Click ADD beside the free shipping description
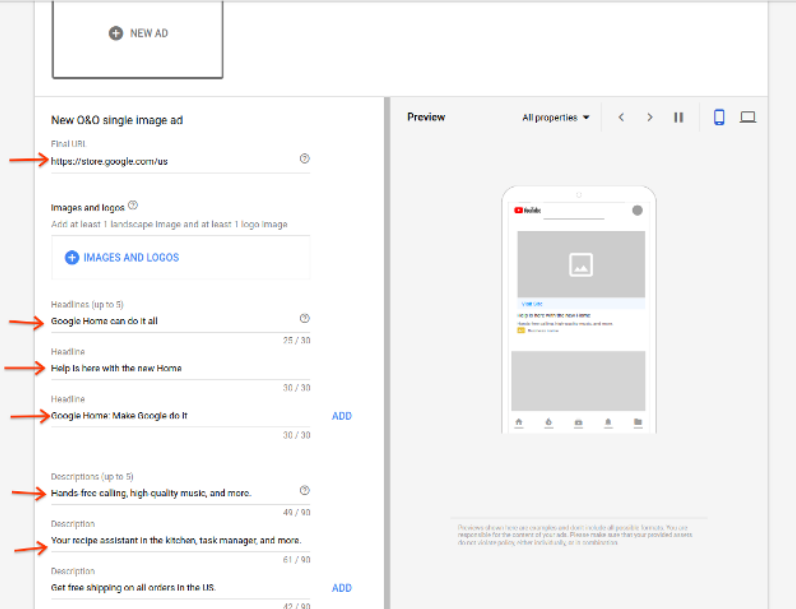This screenshot has height=609, width=796. 341,588
